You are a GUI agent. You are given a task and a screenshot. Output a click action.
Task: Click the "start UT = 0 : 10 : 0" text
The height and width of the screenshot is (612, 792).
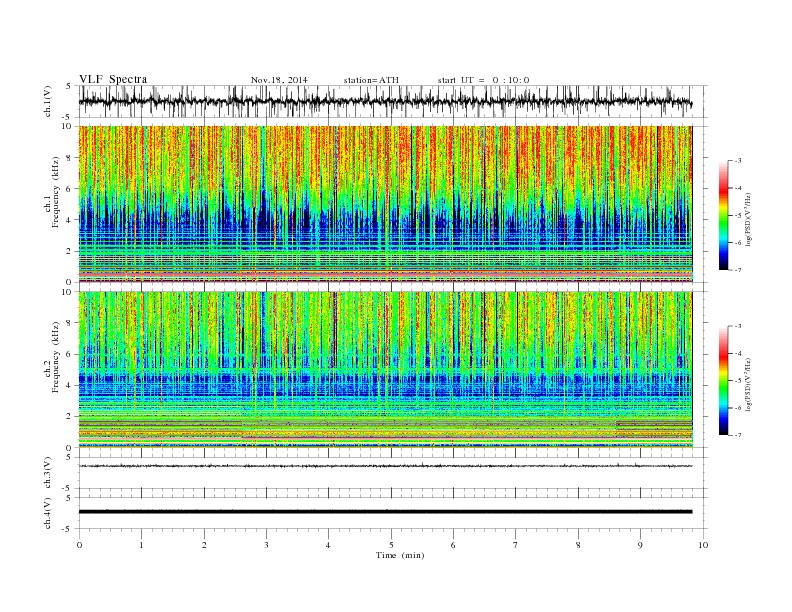point(483,80)
